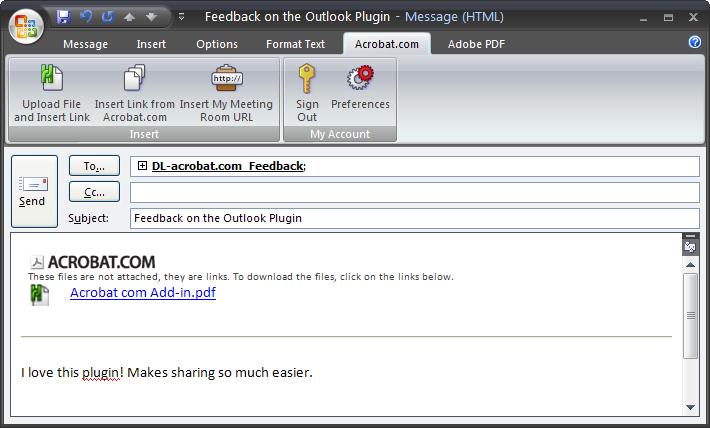710x428 pixels.
Task: Click Upload File and Insert Link
Action: 52,93
